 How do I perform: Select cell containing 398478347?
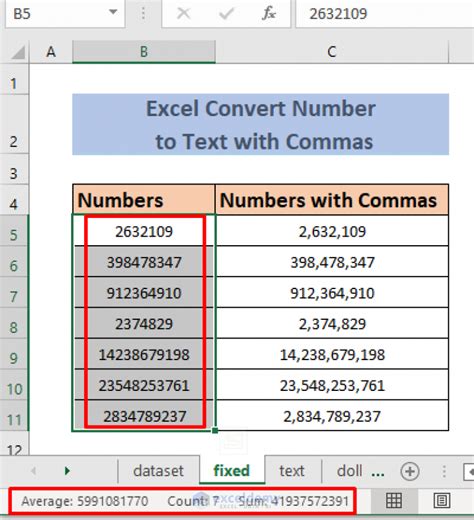144,262
